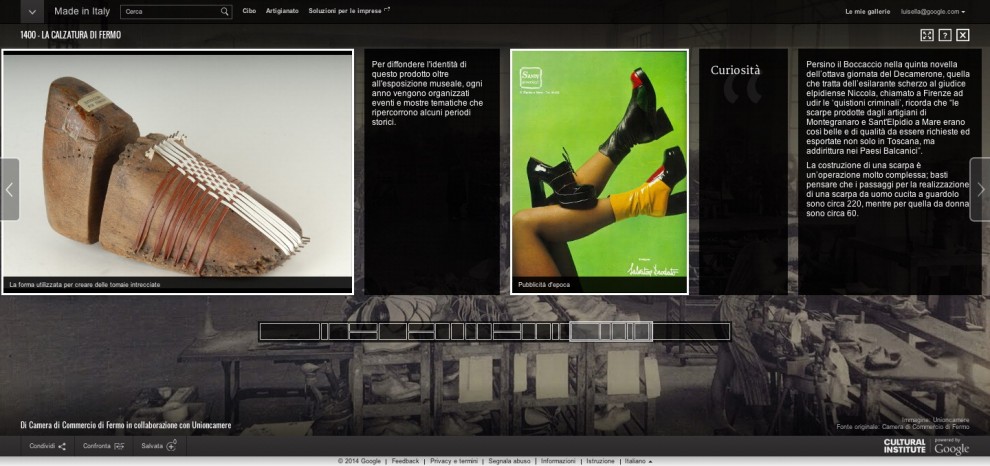Expand the luisella@google.com account dropdown
The image size is (990, 466).
coord(933,11)
